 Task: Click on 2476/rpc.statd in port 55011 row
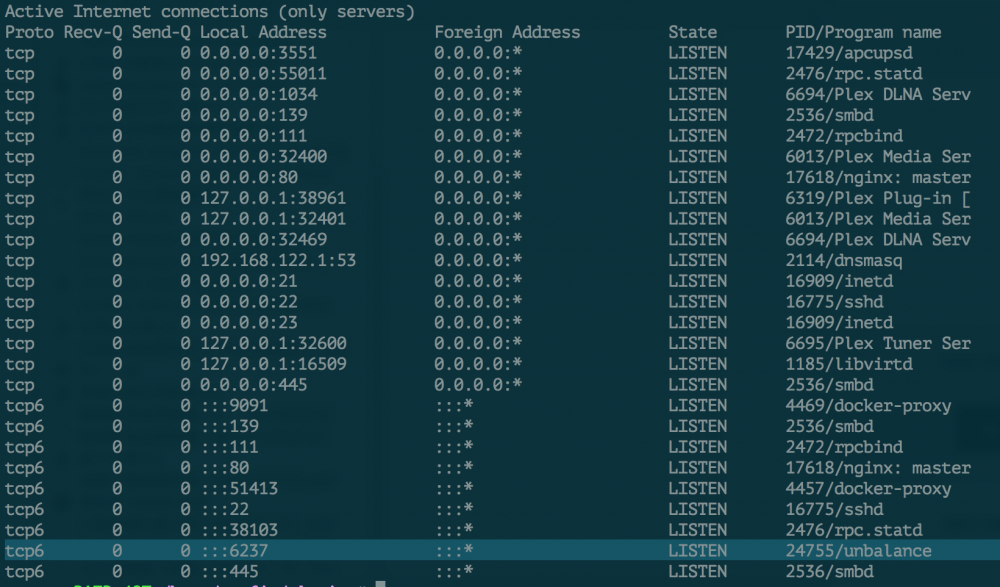[854, 74]
